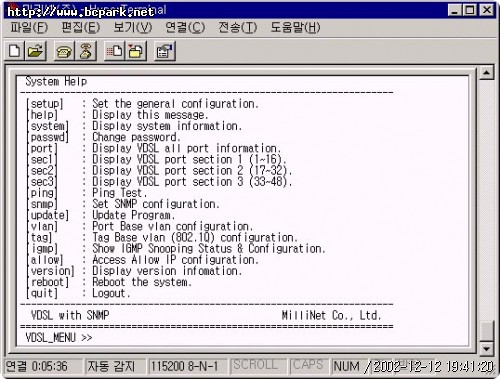Open the 도움말(H) menu
The height and width of the screenshot is (379, 500).
[x=295, y=27]
